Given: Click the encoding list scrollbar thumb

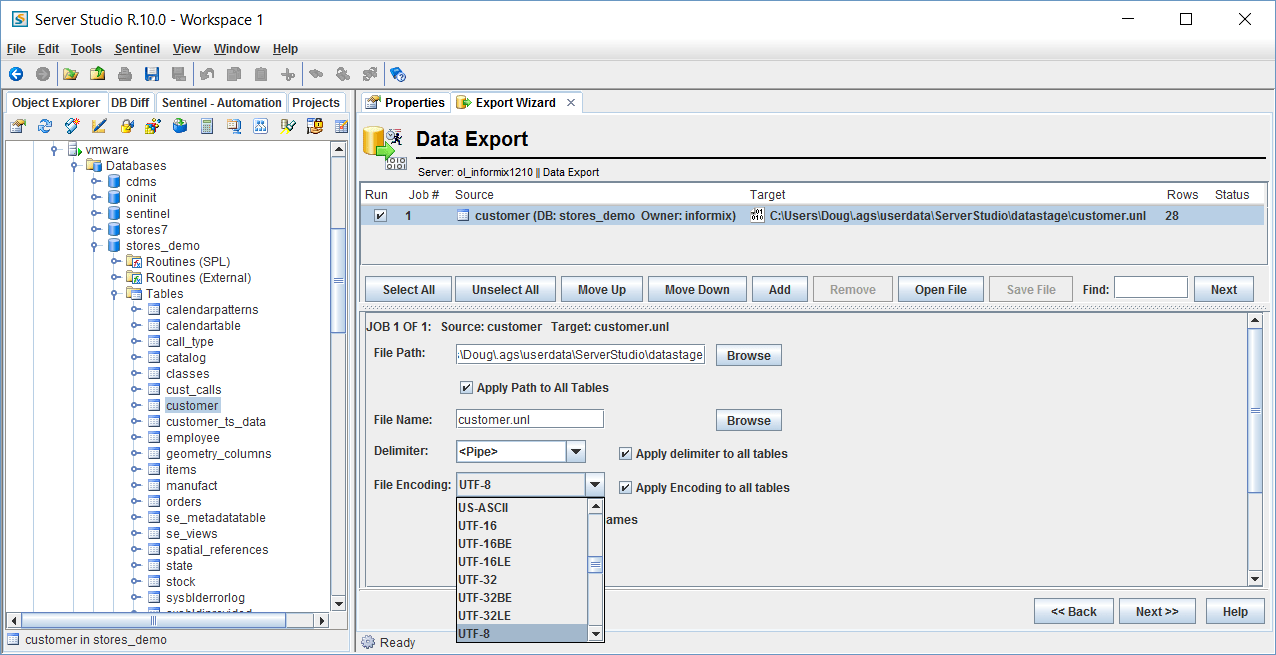Looking at the screenshot, I should [595, 564].
